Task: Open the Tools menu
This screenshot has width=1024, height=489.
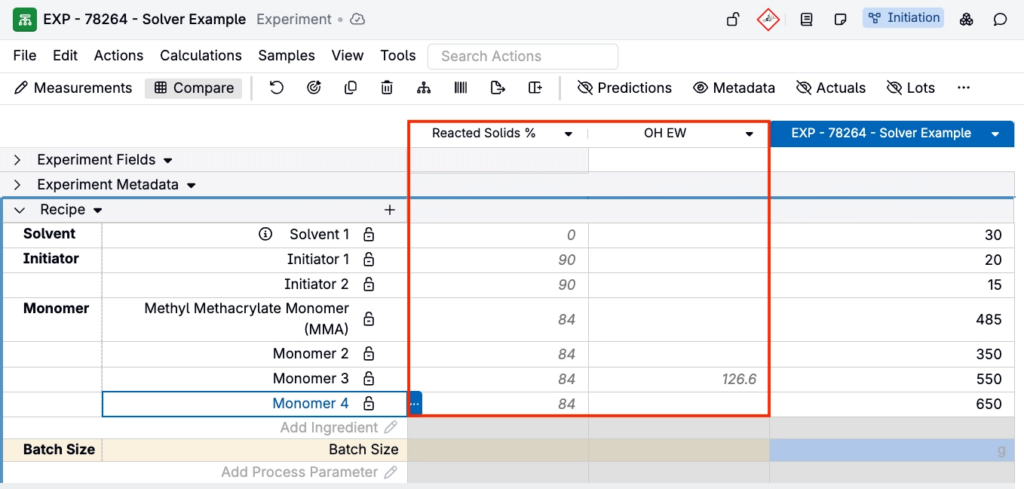Action: [398, 56]
